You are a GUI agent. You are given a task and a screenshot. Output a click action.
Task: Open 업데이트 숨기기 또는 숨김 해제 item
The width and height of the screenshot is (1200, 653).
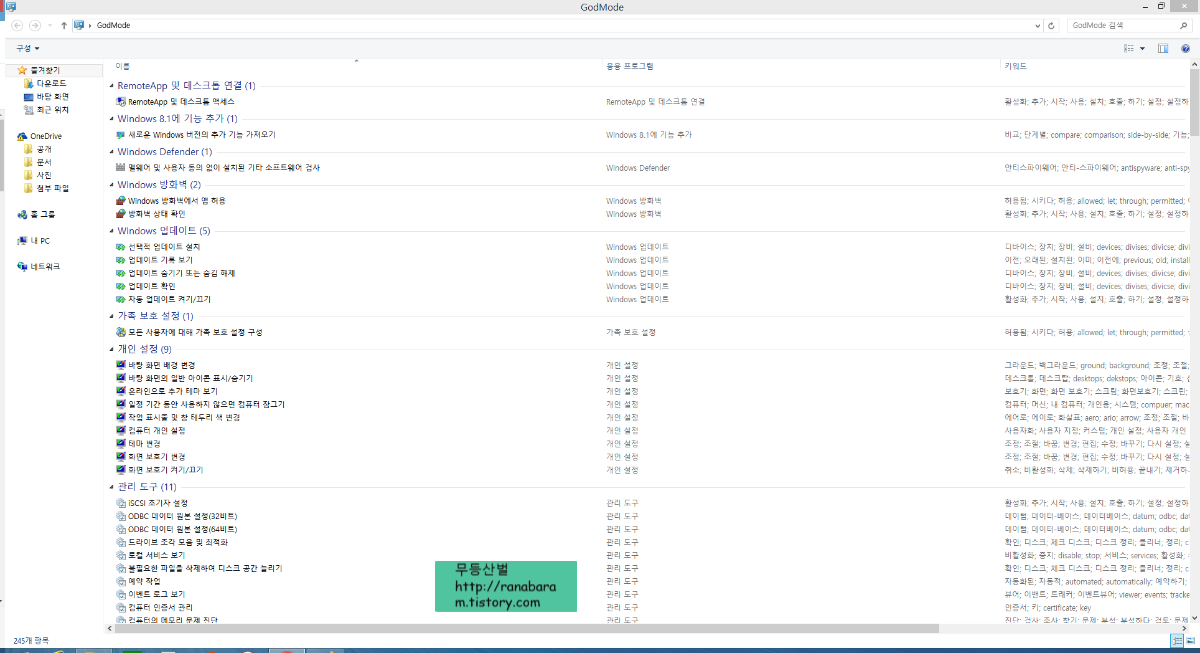click(x=175, y=273)
